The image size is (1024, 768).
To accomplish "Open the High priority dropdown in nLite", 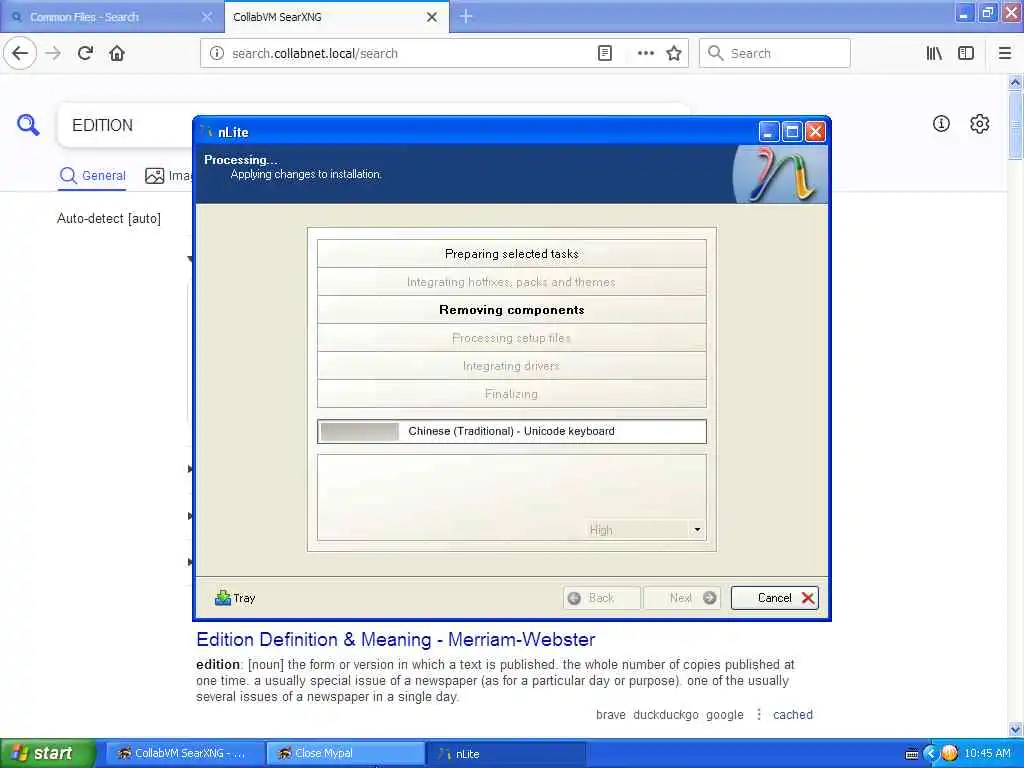I will [644, 530].
